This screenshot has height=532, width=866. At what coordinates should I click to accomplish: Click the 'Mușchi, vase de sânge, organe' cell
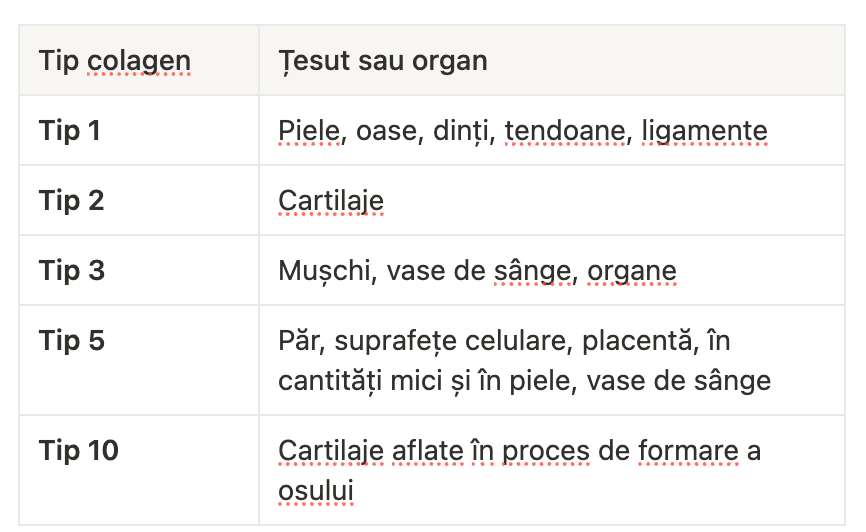click(552, 270)
